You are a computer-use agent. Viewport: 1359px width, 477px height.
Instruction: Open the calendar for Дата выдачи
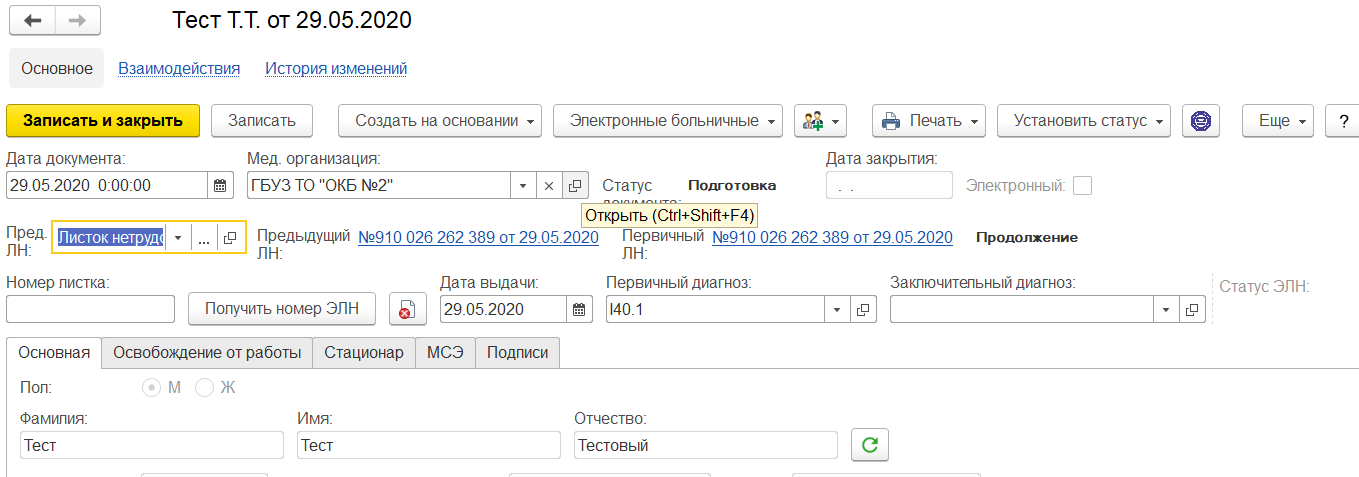[x=579, y=310]
